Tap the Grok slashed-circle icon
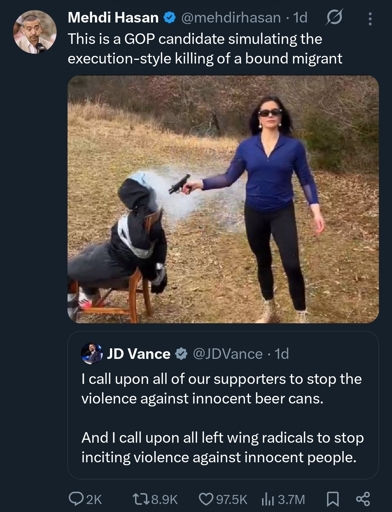392x512 pixels. [334, 18]
